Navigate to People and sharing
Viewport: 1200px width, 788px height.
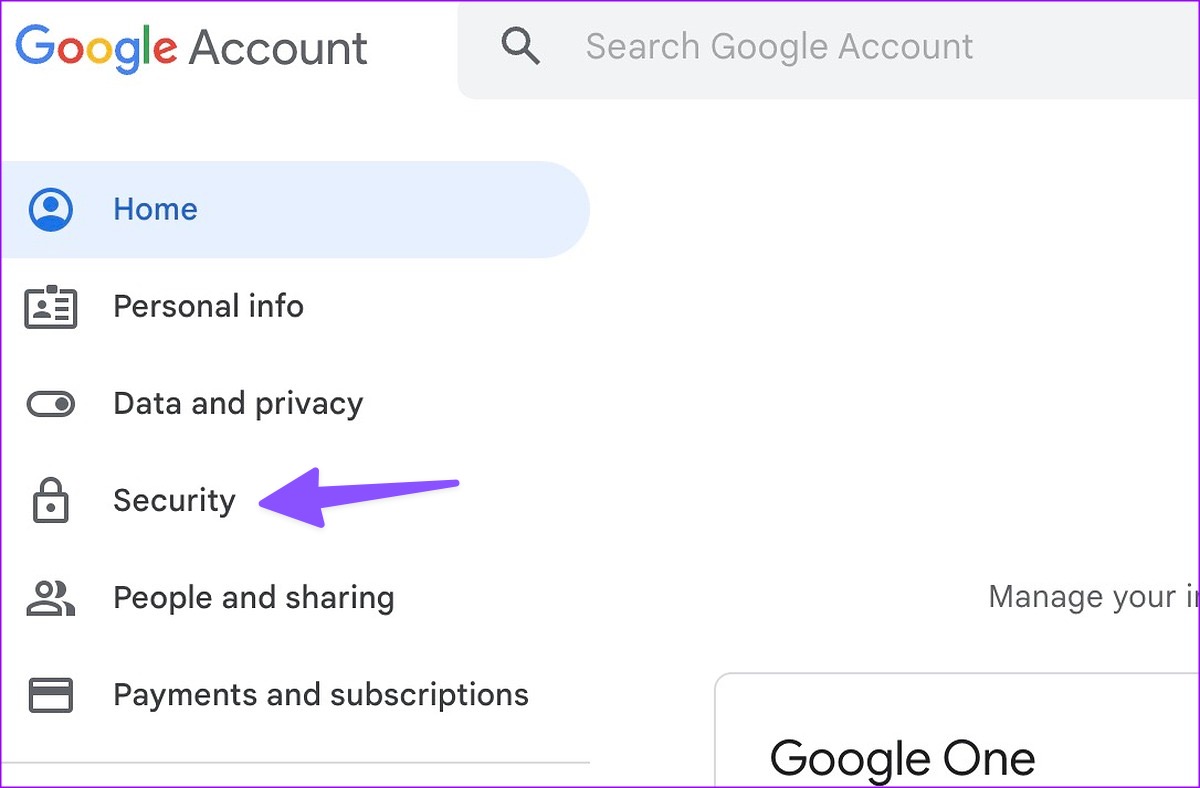click(x=253, y=598)
